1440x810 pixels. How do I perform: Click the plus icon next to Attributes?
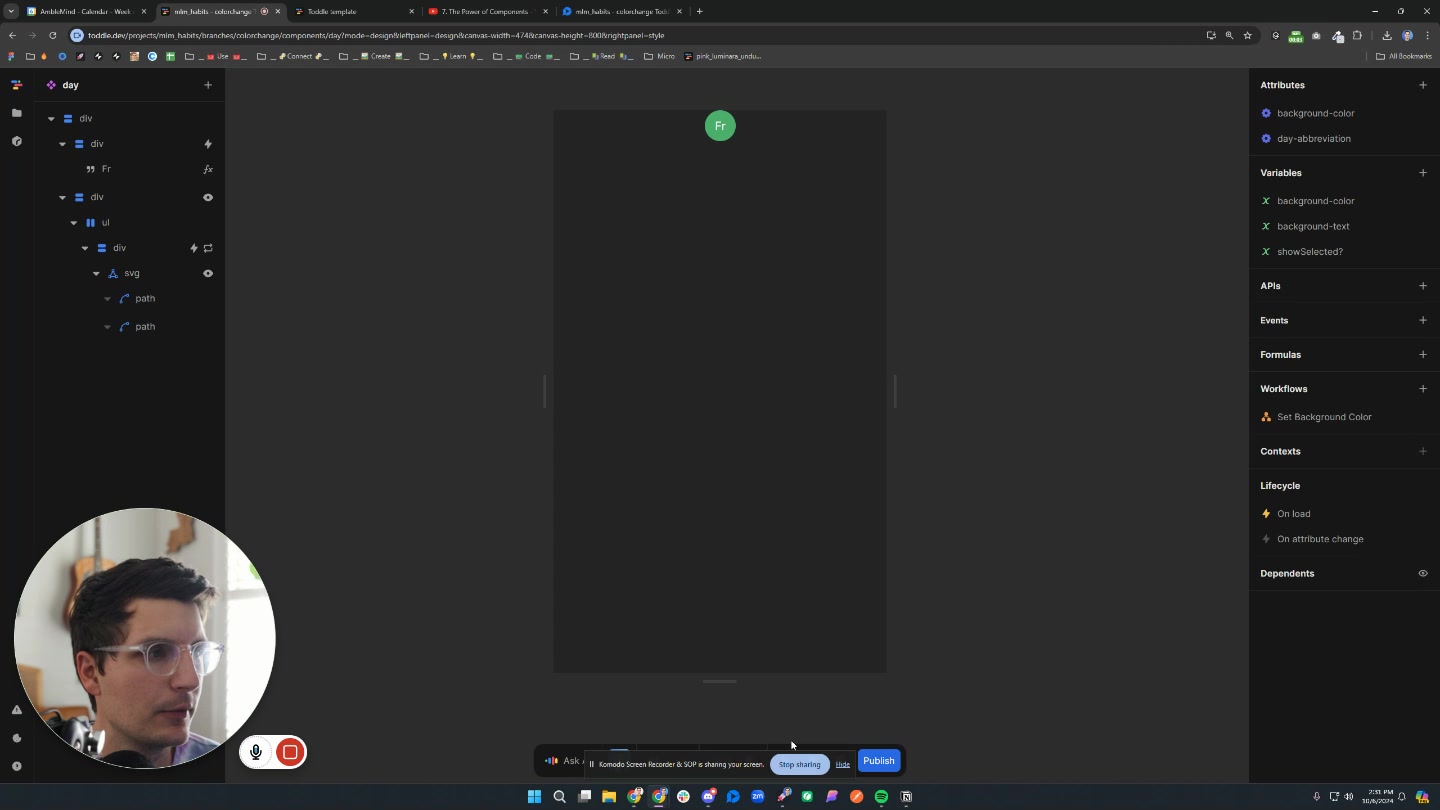point(1422,85)
